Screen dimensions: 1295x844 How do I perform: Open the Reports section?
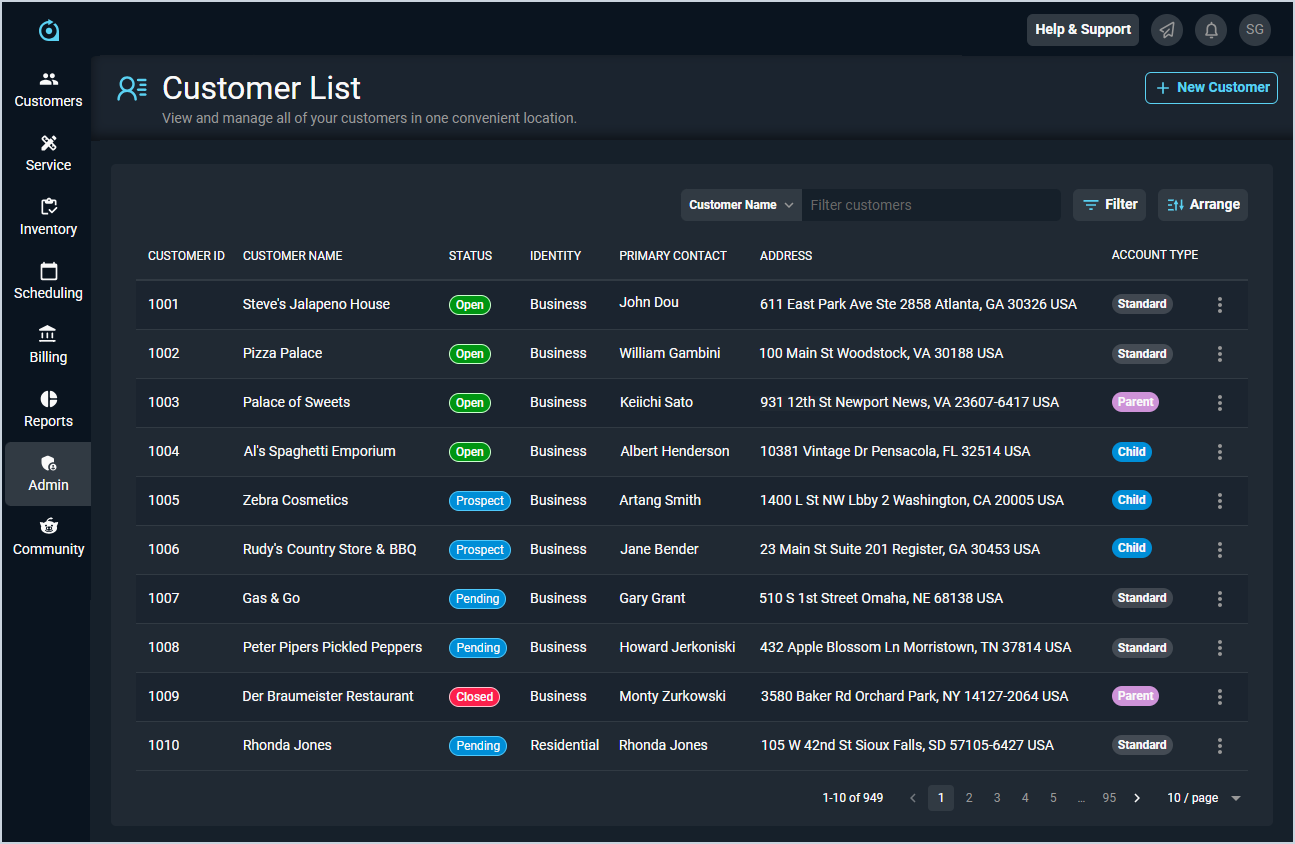pos(48,410)
